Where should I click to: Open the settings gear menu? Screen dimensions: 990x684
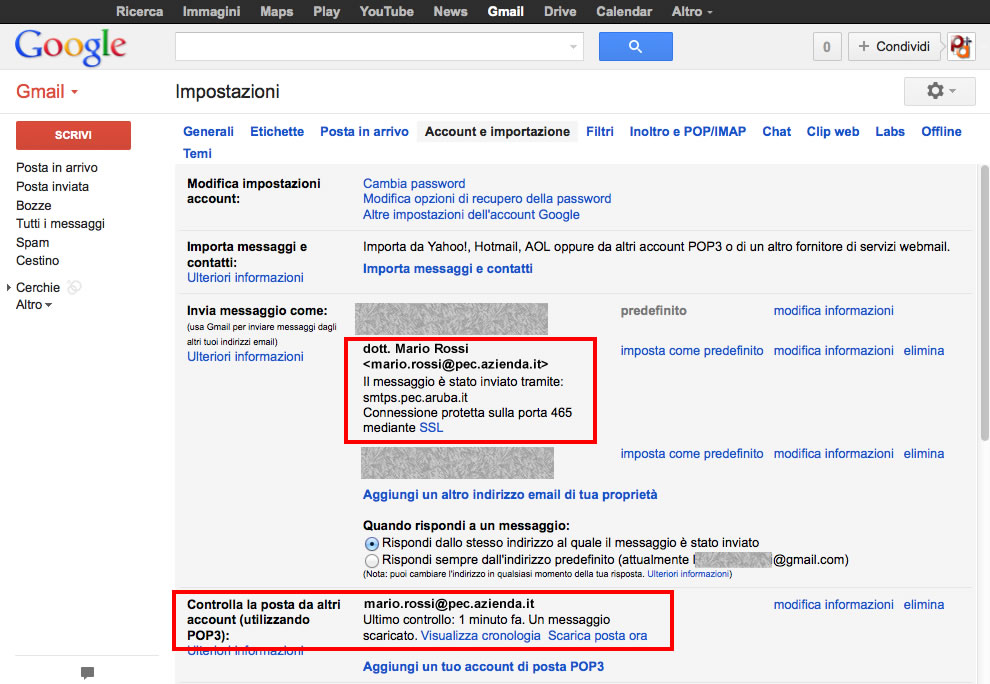pos(940,91)
